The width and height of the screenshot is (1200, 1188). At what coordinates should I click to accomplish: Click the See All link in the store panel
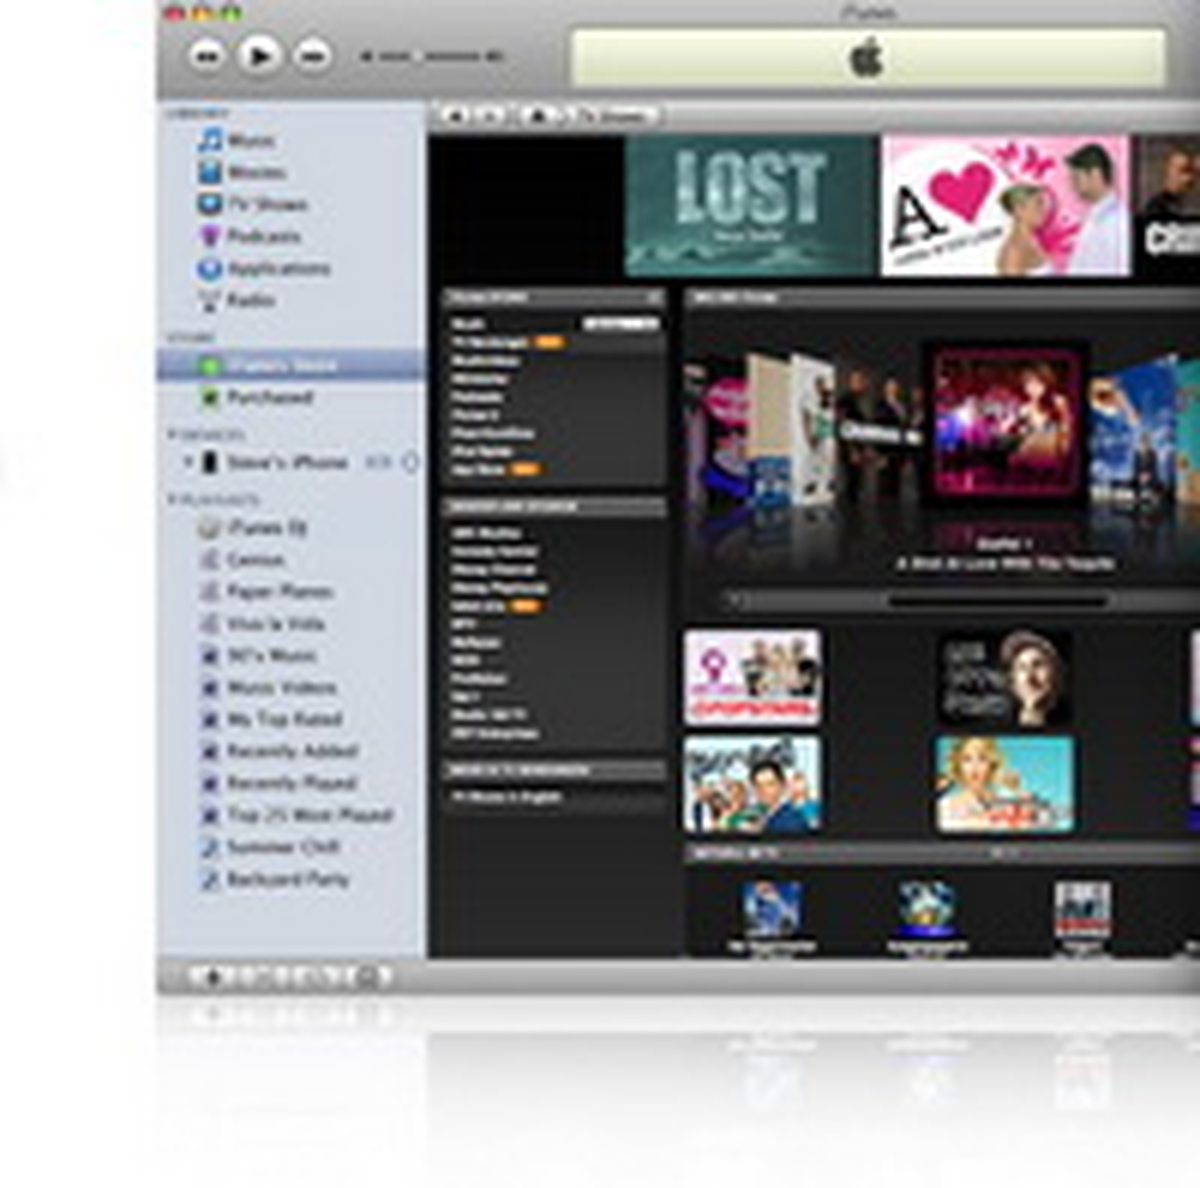tap(622, 323)
